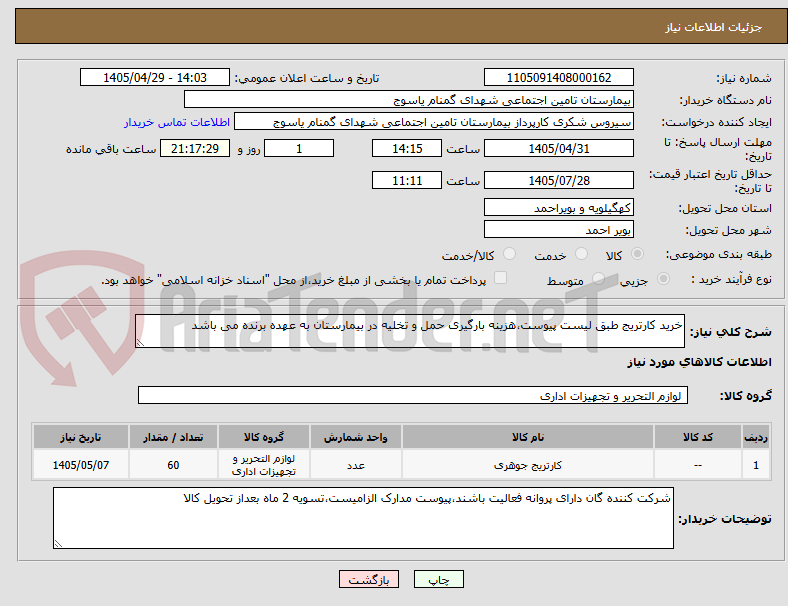Screen dimensions: 788x606
Task: Toggle the اسناد خزانه اسلامی payment checkbox
Action: [501, 278]
